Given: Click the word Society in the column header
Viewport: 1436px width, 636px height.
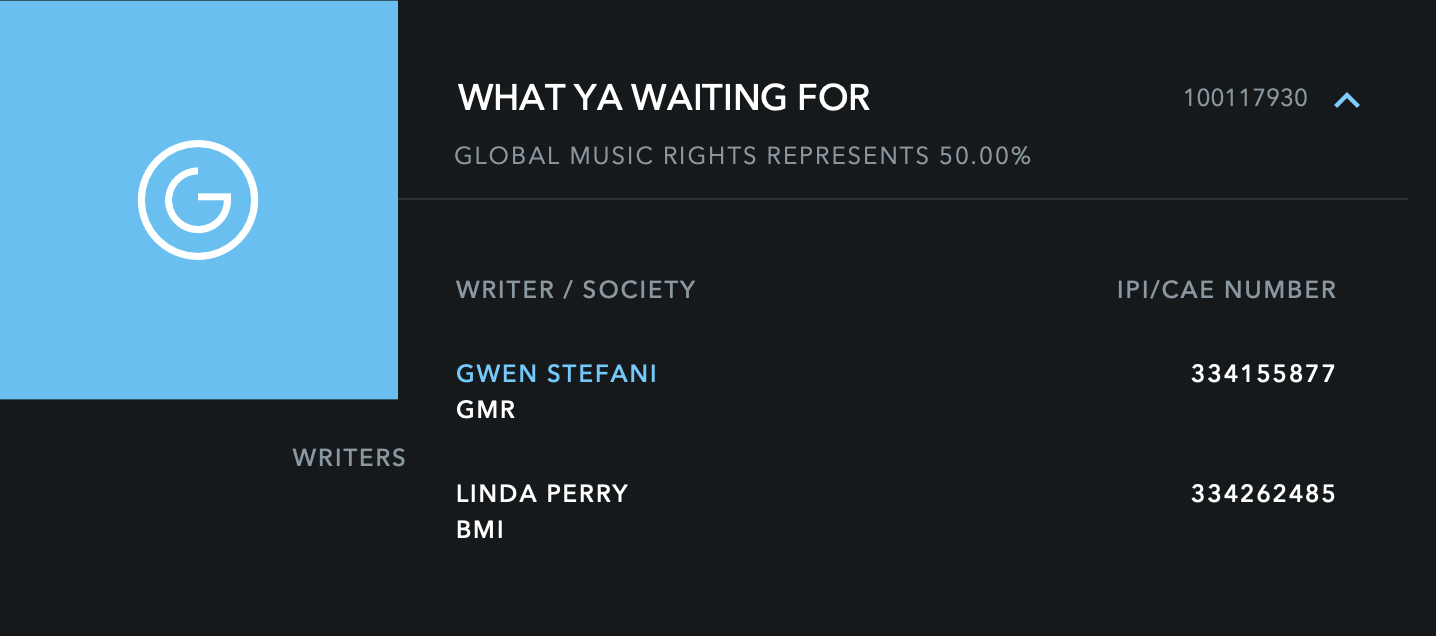Looking at the screenshot, I should pos(639,290).
